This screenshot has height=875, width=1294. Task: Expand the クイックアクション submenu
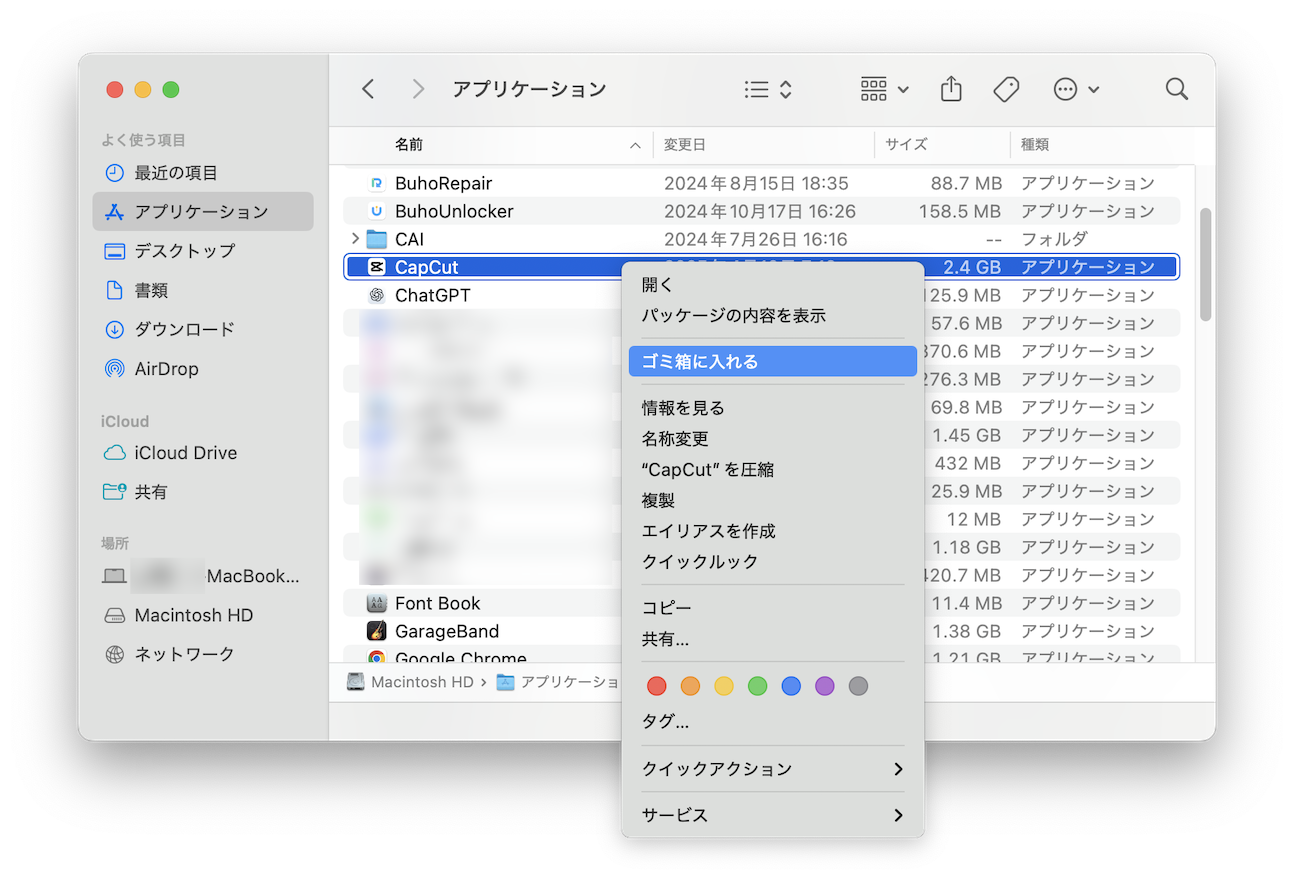tap(772, 769)
